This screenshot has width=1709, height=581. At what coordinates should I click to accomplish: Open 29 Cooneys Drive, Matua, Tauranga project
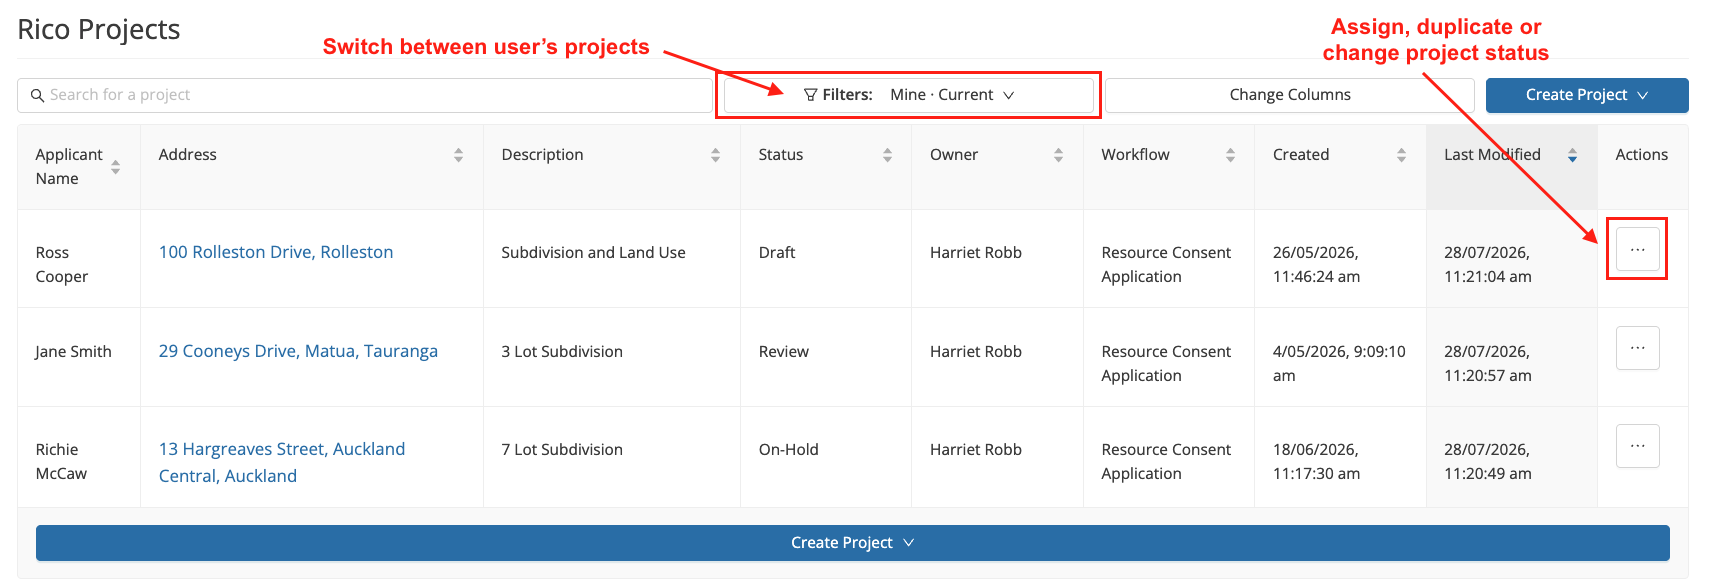298,351
